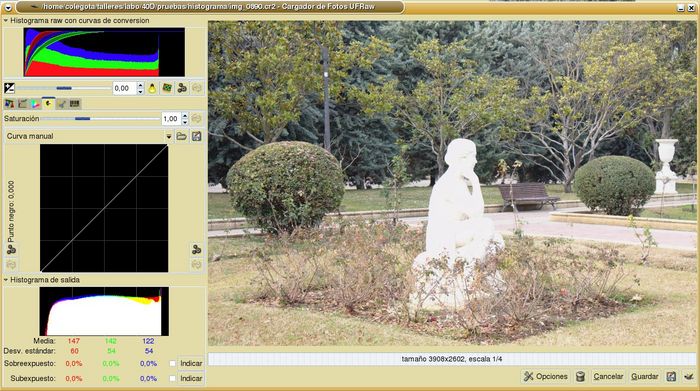Save the manual curve to file

[196, 136]
